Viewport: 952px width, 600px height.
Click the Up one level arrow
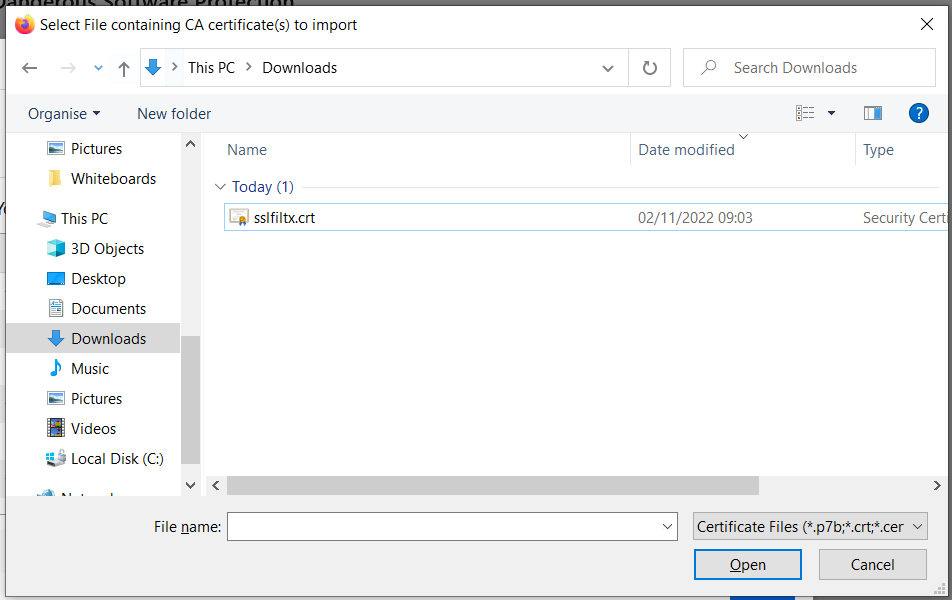coord(124,68)
